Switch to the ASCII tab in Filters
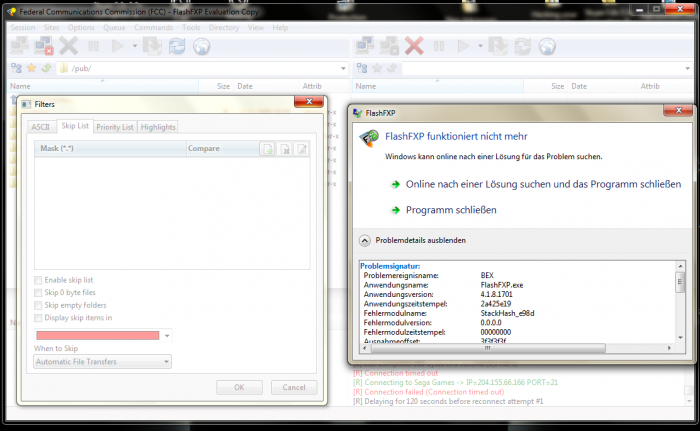Viewport: 700px width, 431px height. point(40,127)
